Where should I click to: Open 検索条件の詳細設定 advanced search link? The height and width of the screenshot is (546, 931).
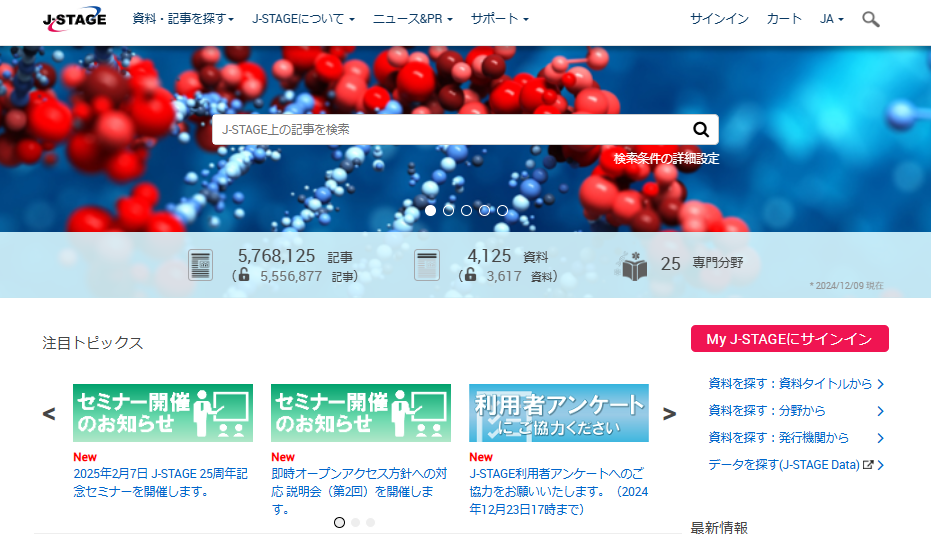tap(666, 158)
